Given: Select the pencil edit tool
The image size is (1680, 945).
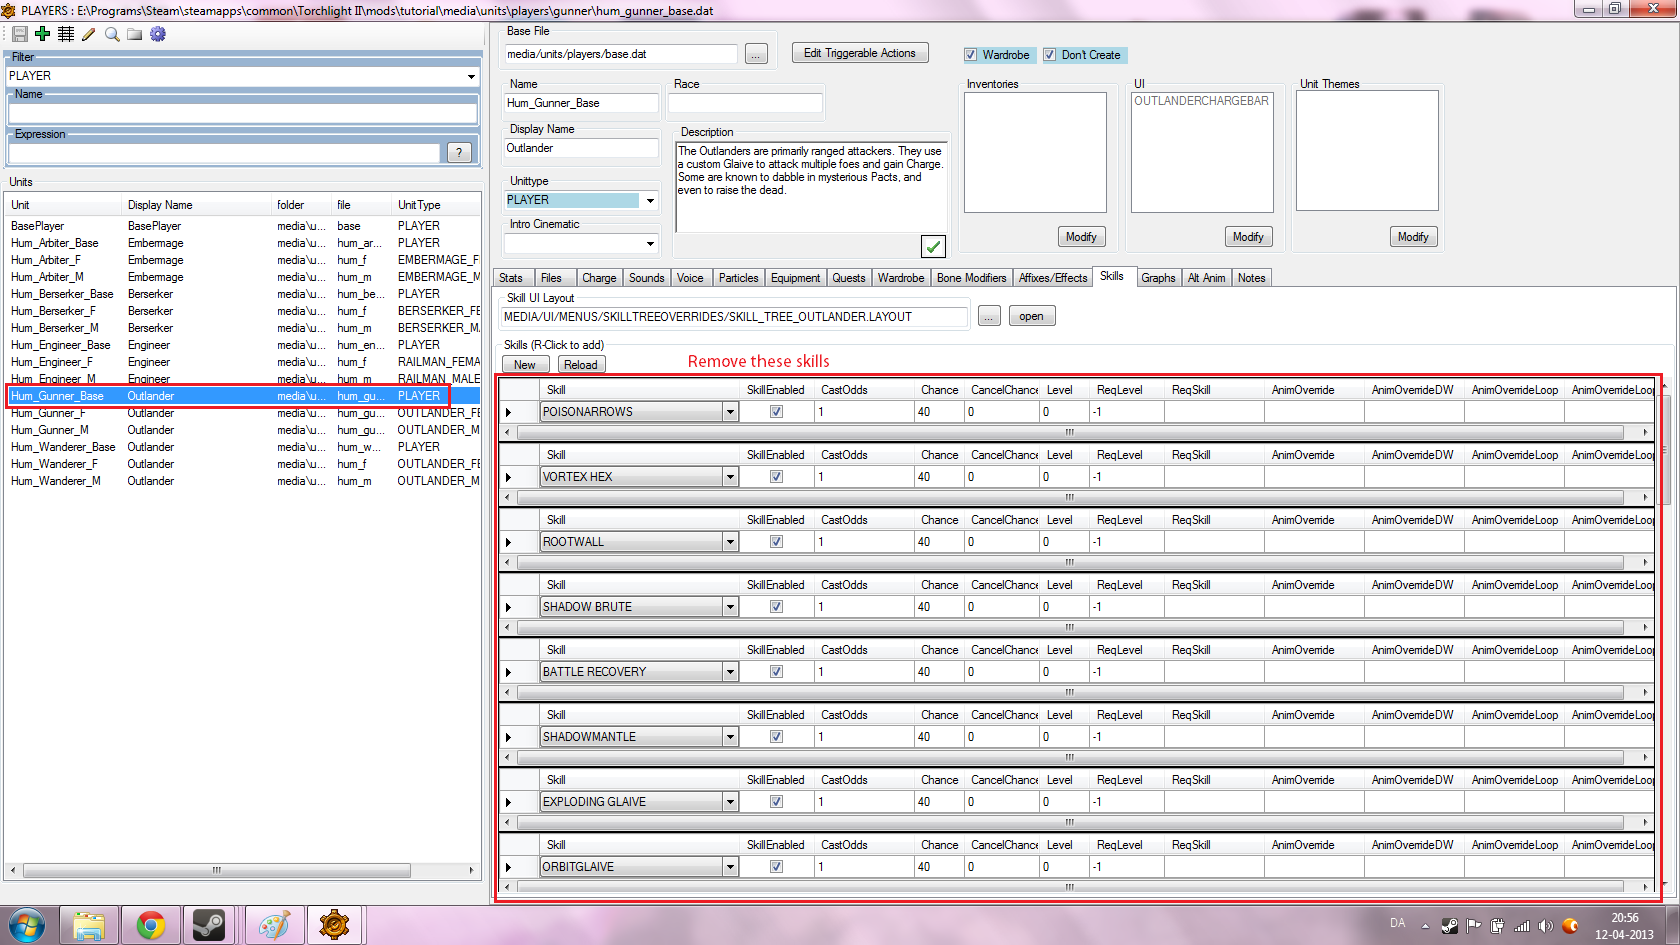Looking at the screenshot, I should pos(88,34).
